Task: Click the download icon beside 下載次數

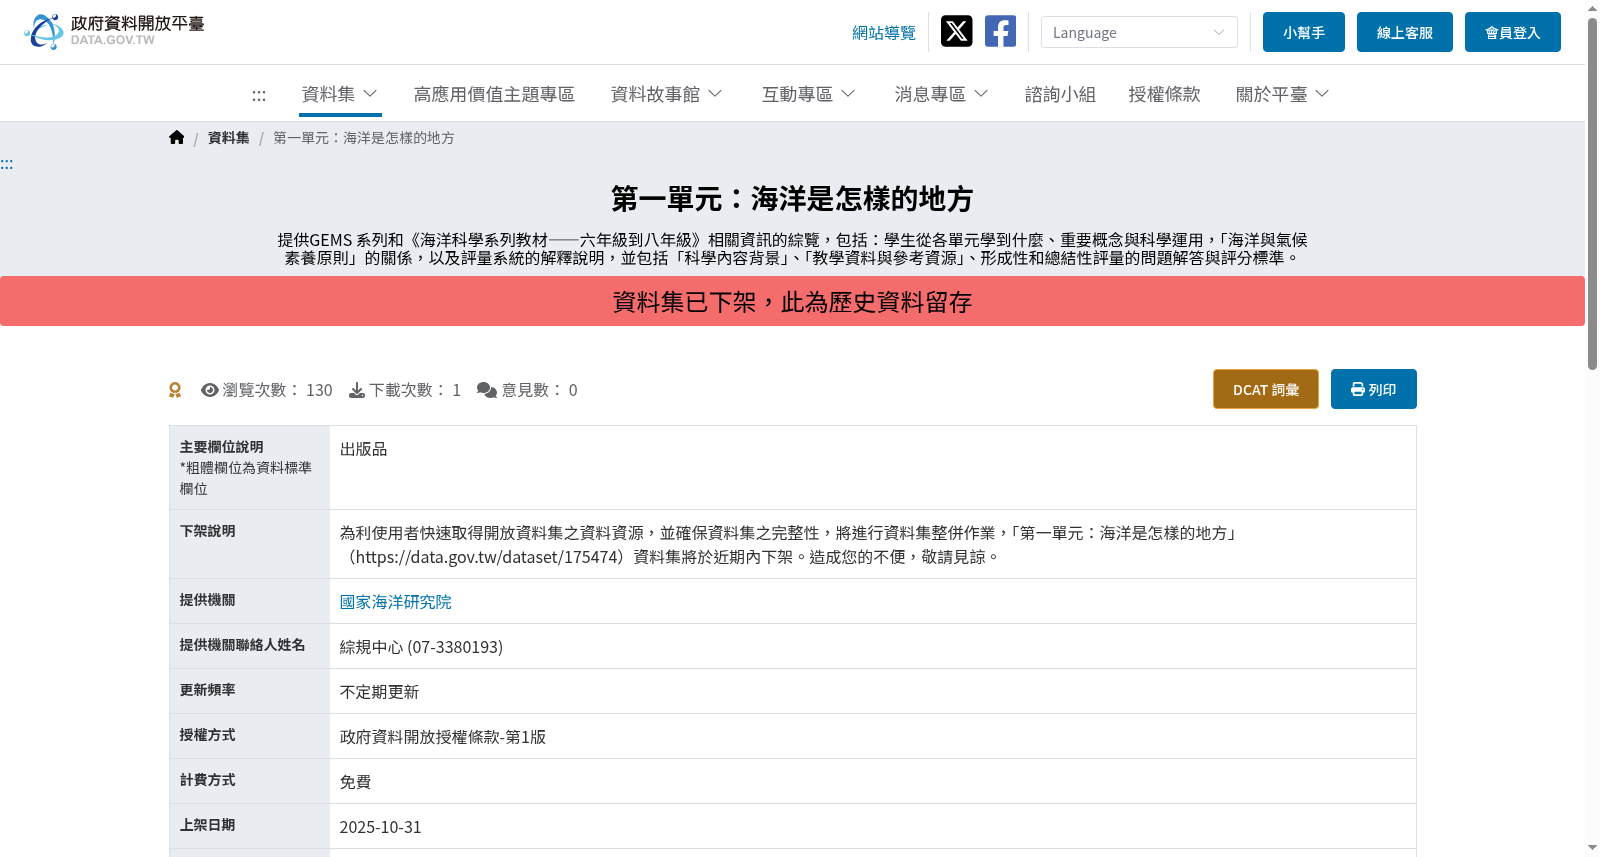Action: click(357, 390)
